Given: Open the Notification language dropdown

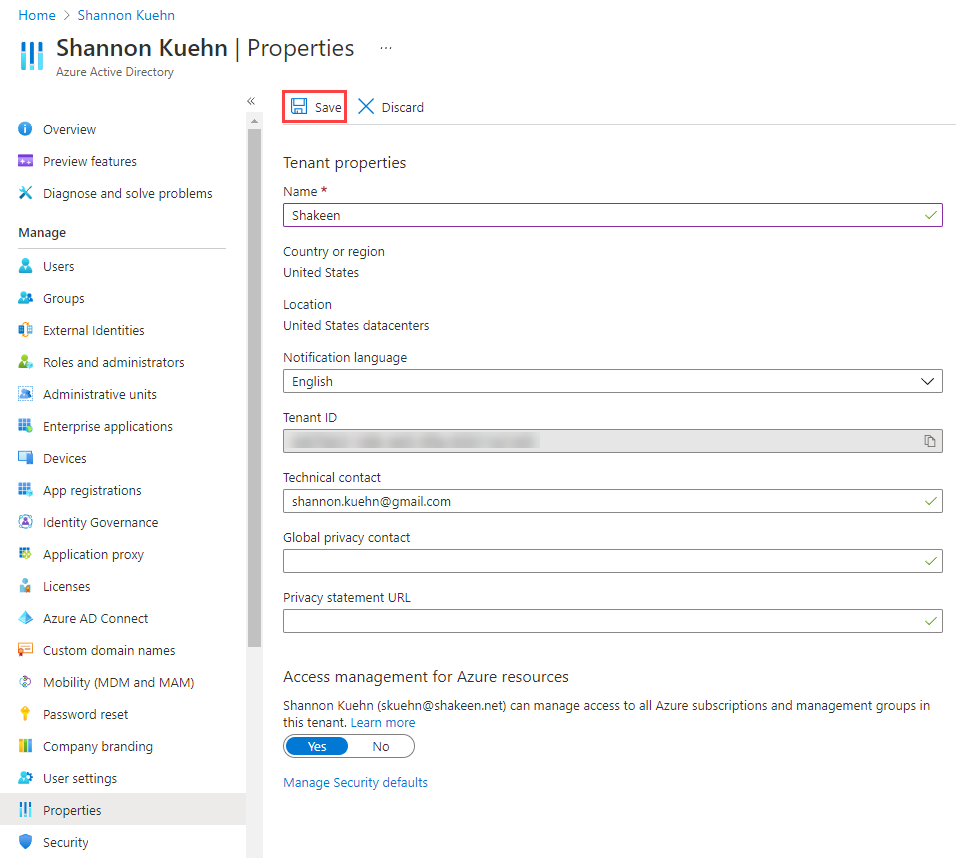Looking at the screenshot, I should 613,382.
